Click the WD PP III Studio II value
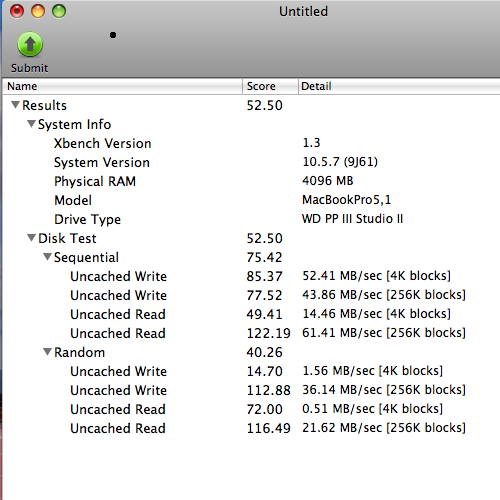 [x=352, y=219]
